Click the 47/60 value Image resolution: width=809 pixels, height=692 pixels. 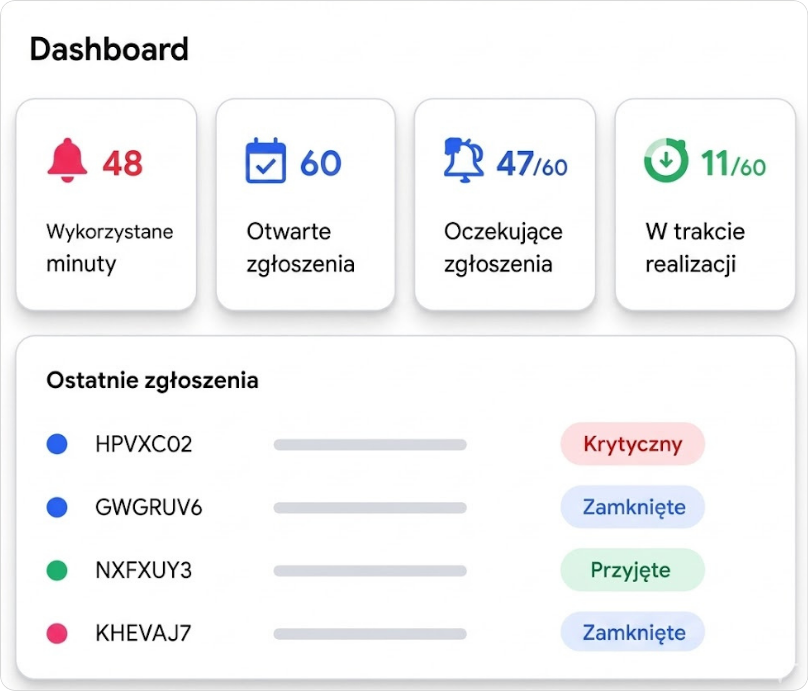pos(532,164)
